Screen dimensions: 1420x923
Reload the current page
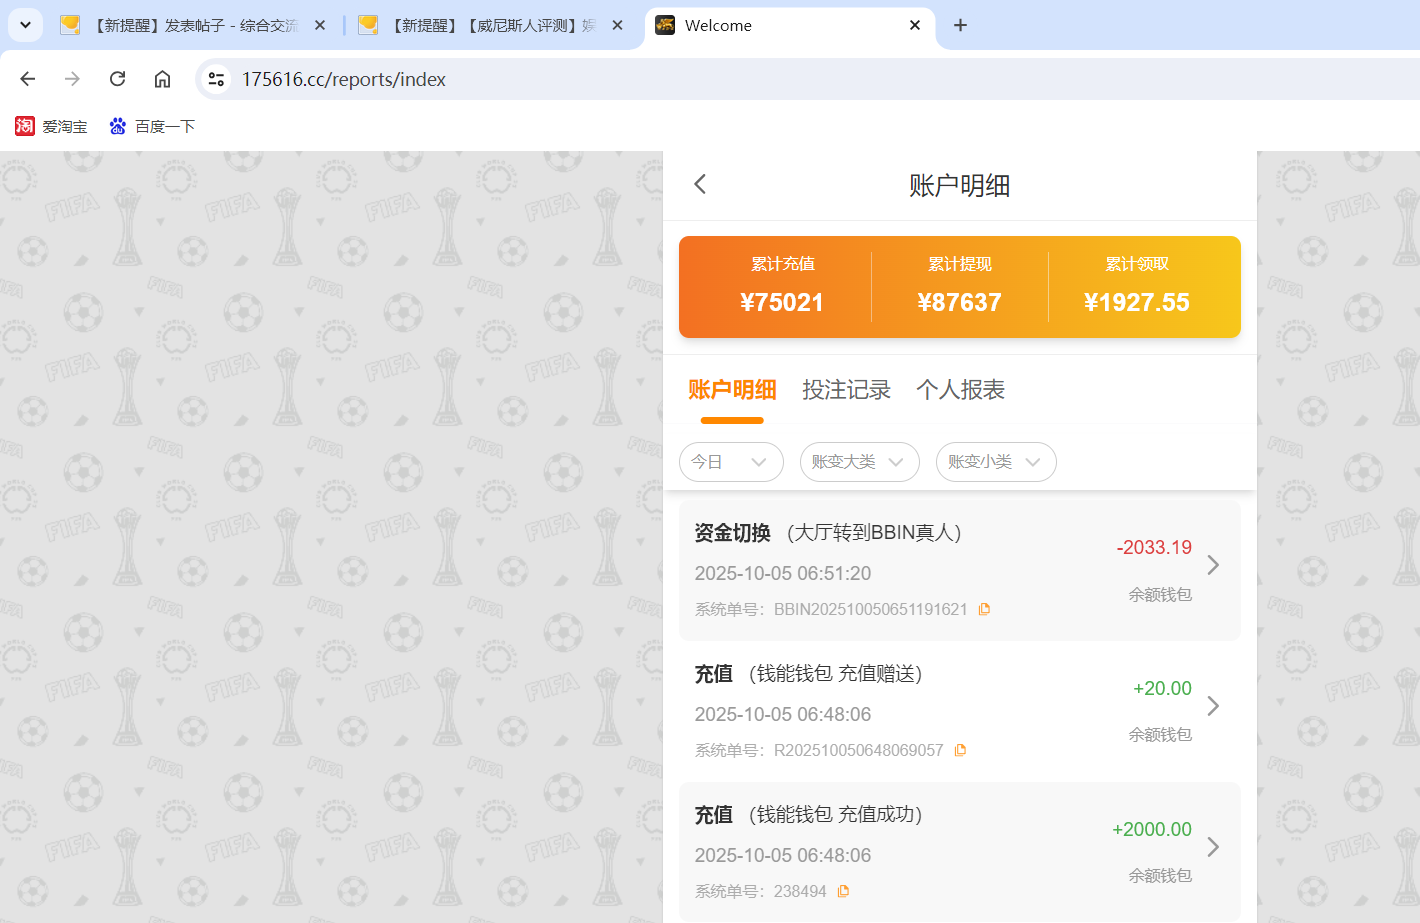[x=117, y=78]
